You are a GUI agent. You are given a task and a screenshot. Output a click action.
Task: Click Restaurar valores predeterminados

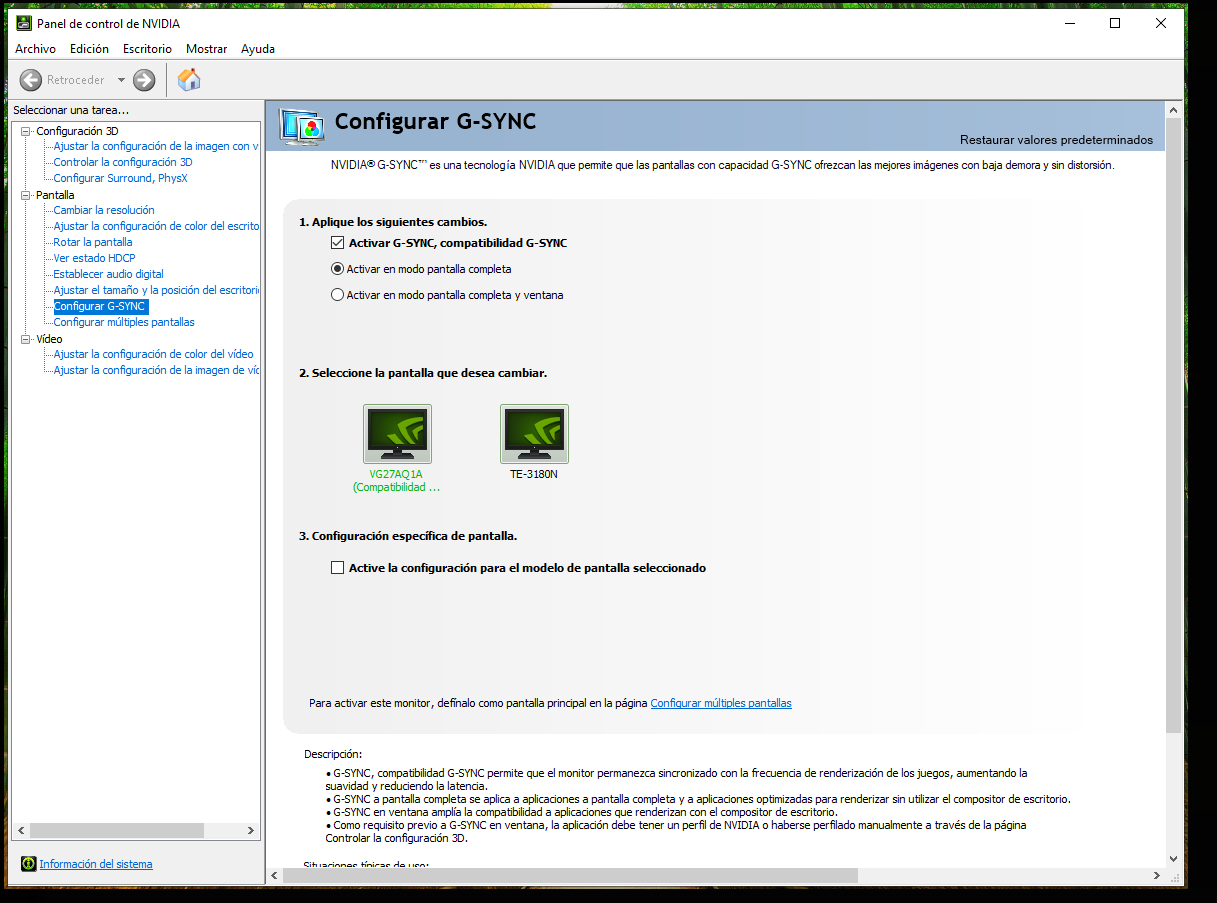1056,140
